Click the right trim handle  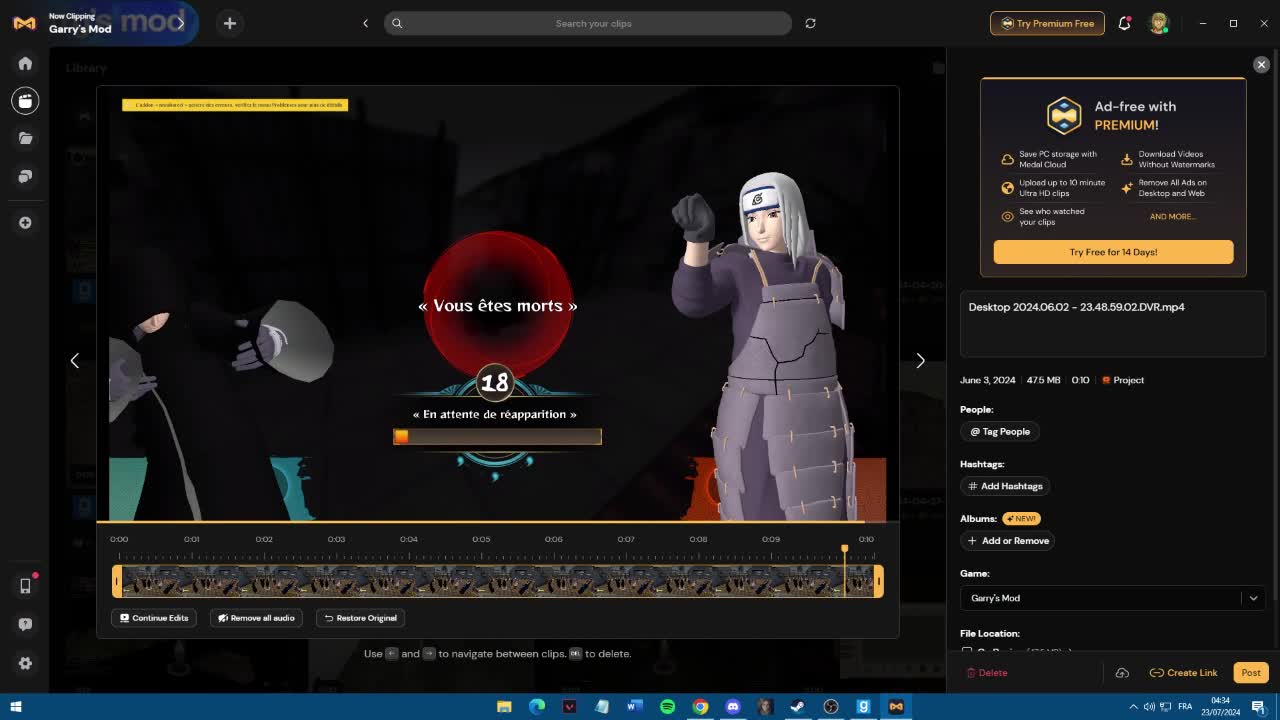pos(879,581)
